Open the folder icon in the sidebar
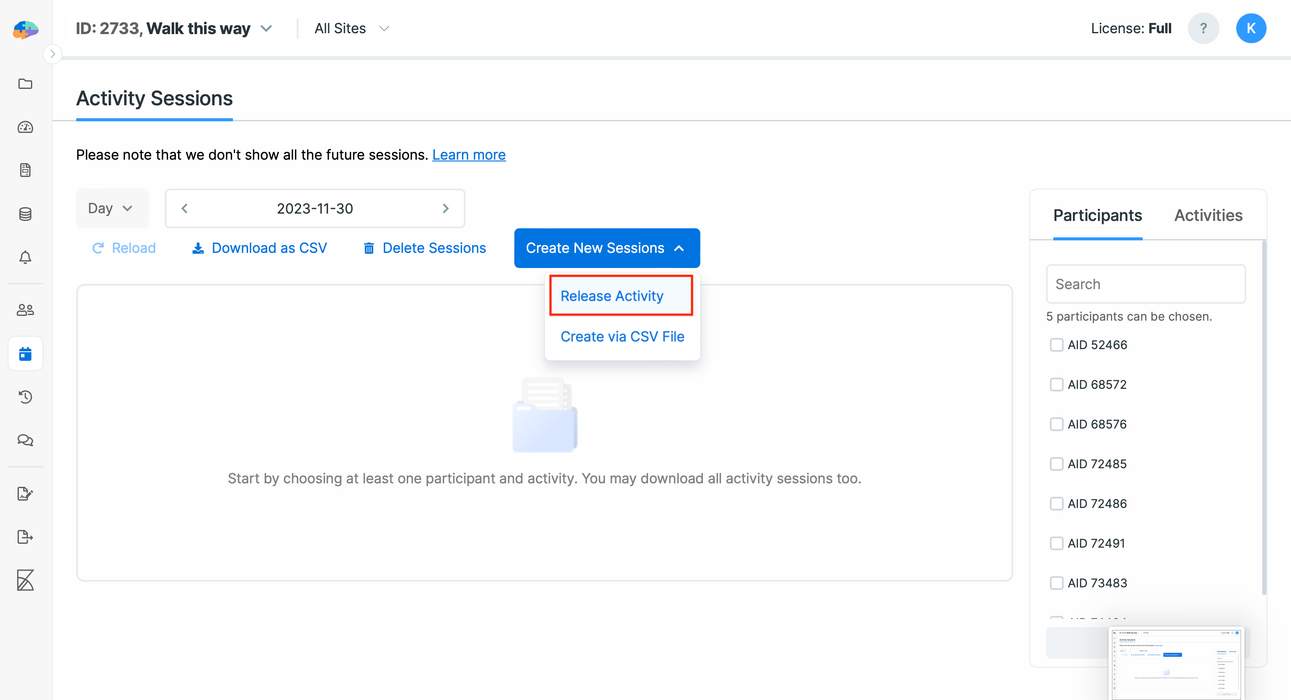This screenshot has height=700, width=1291. coord(25,84)
